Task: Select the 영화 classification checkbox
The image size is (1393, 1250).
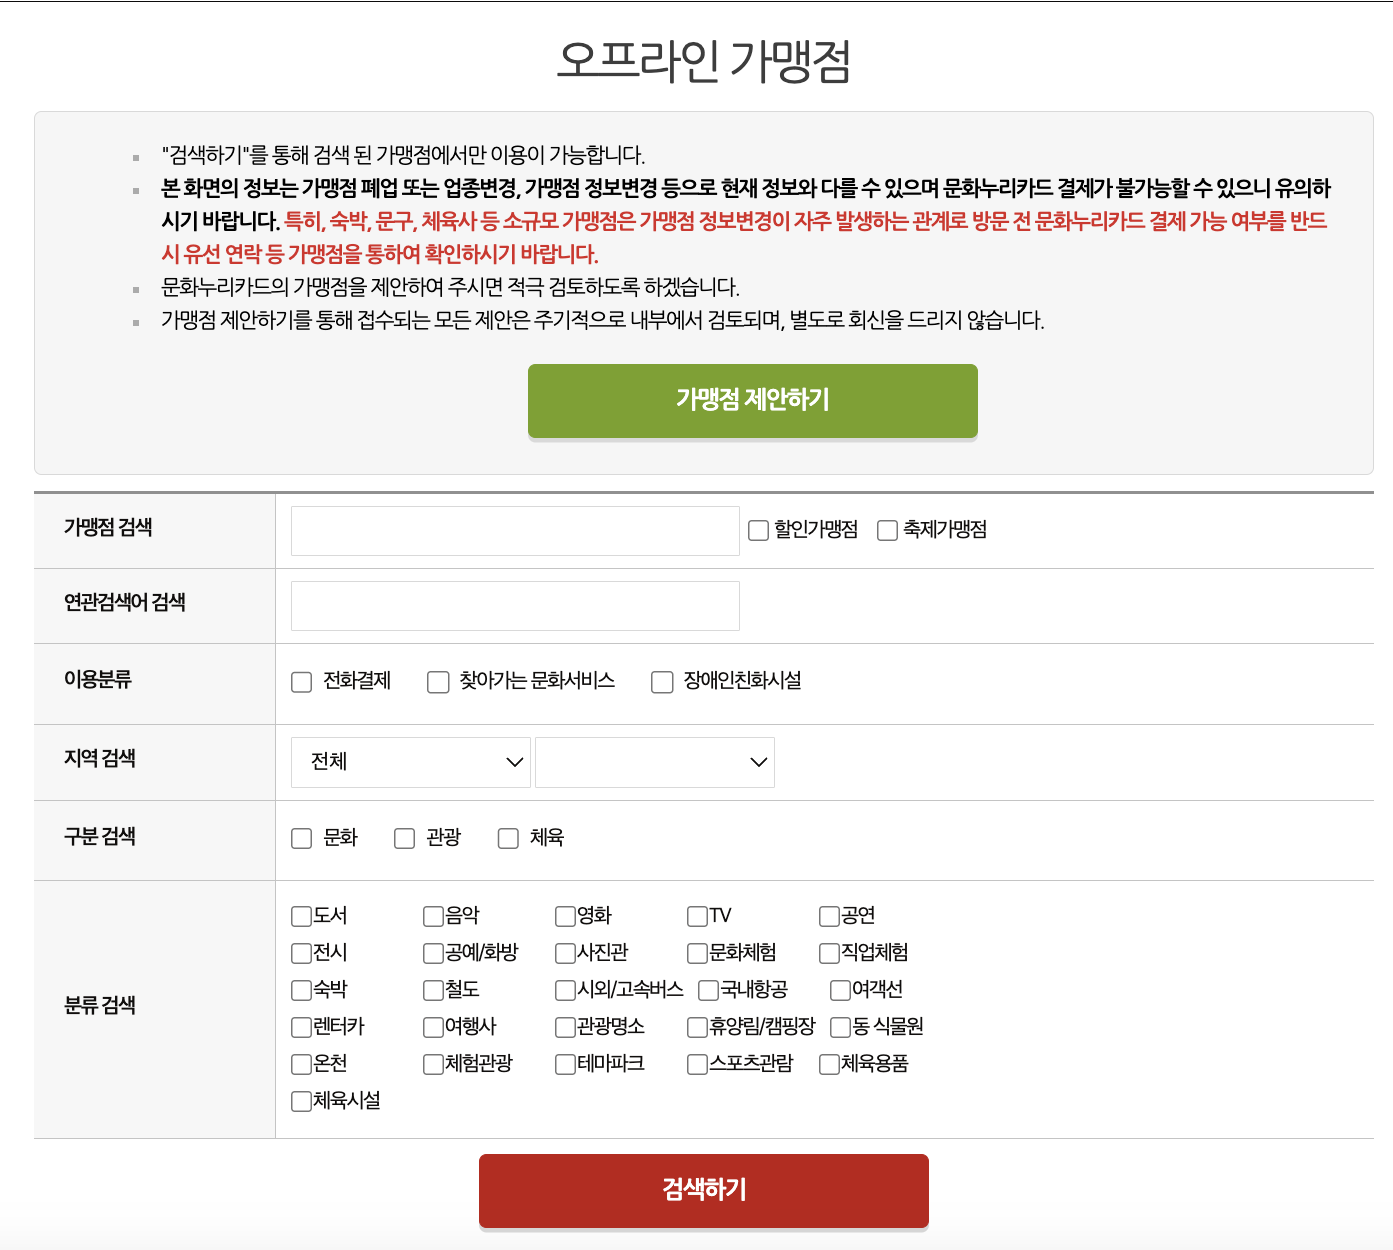Action: [x=565, y=915]
